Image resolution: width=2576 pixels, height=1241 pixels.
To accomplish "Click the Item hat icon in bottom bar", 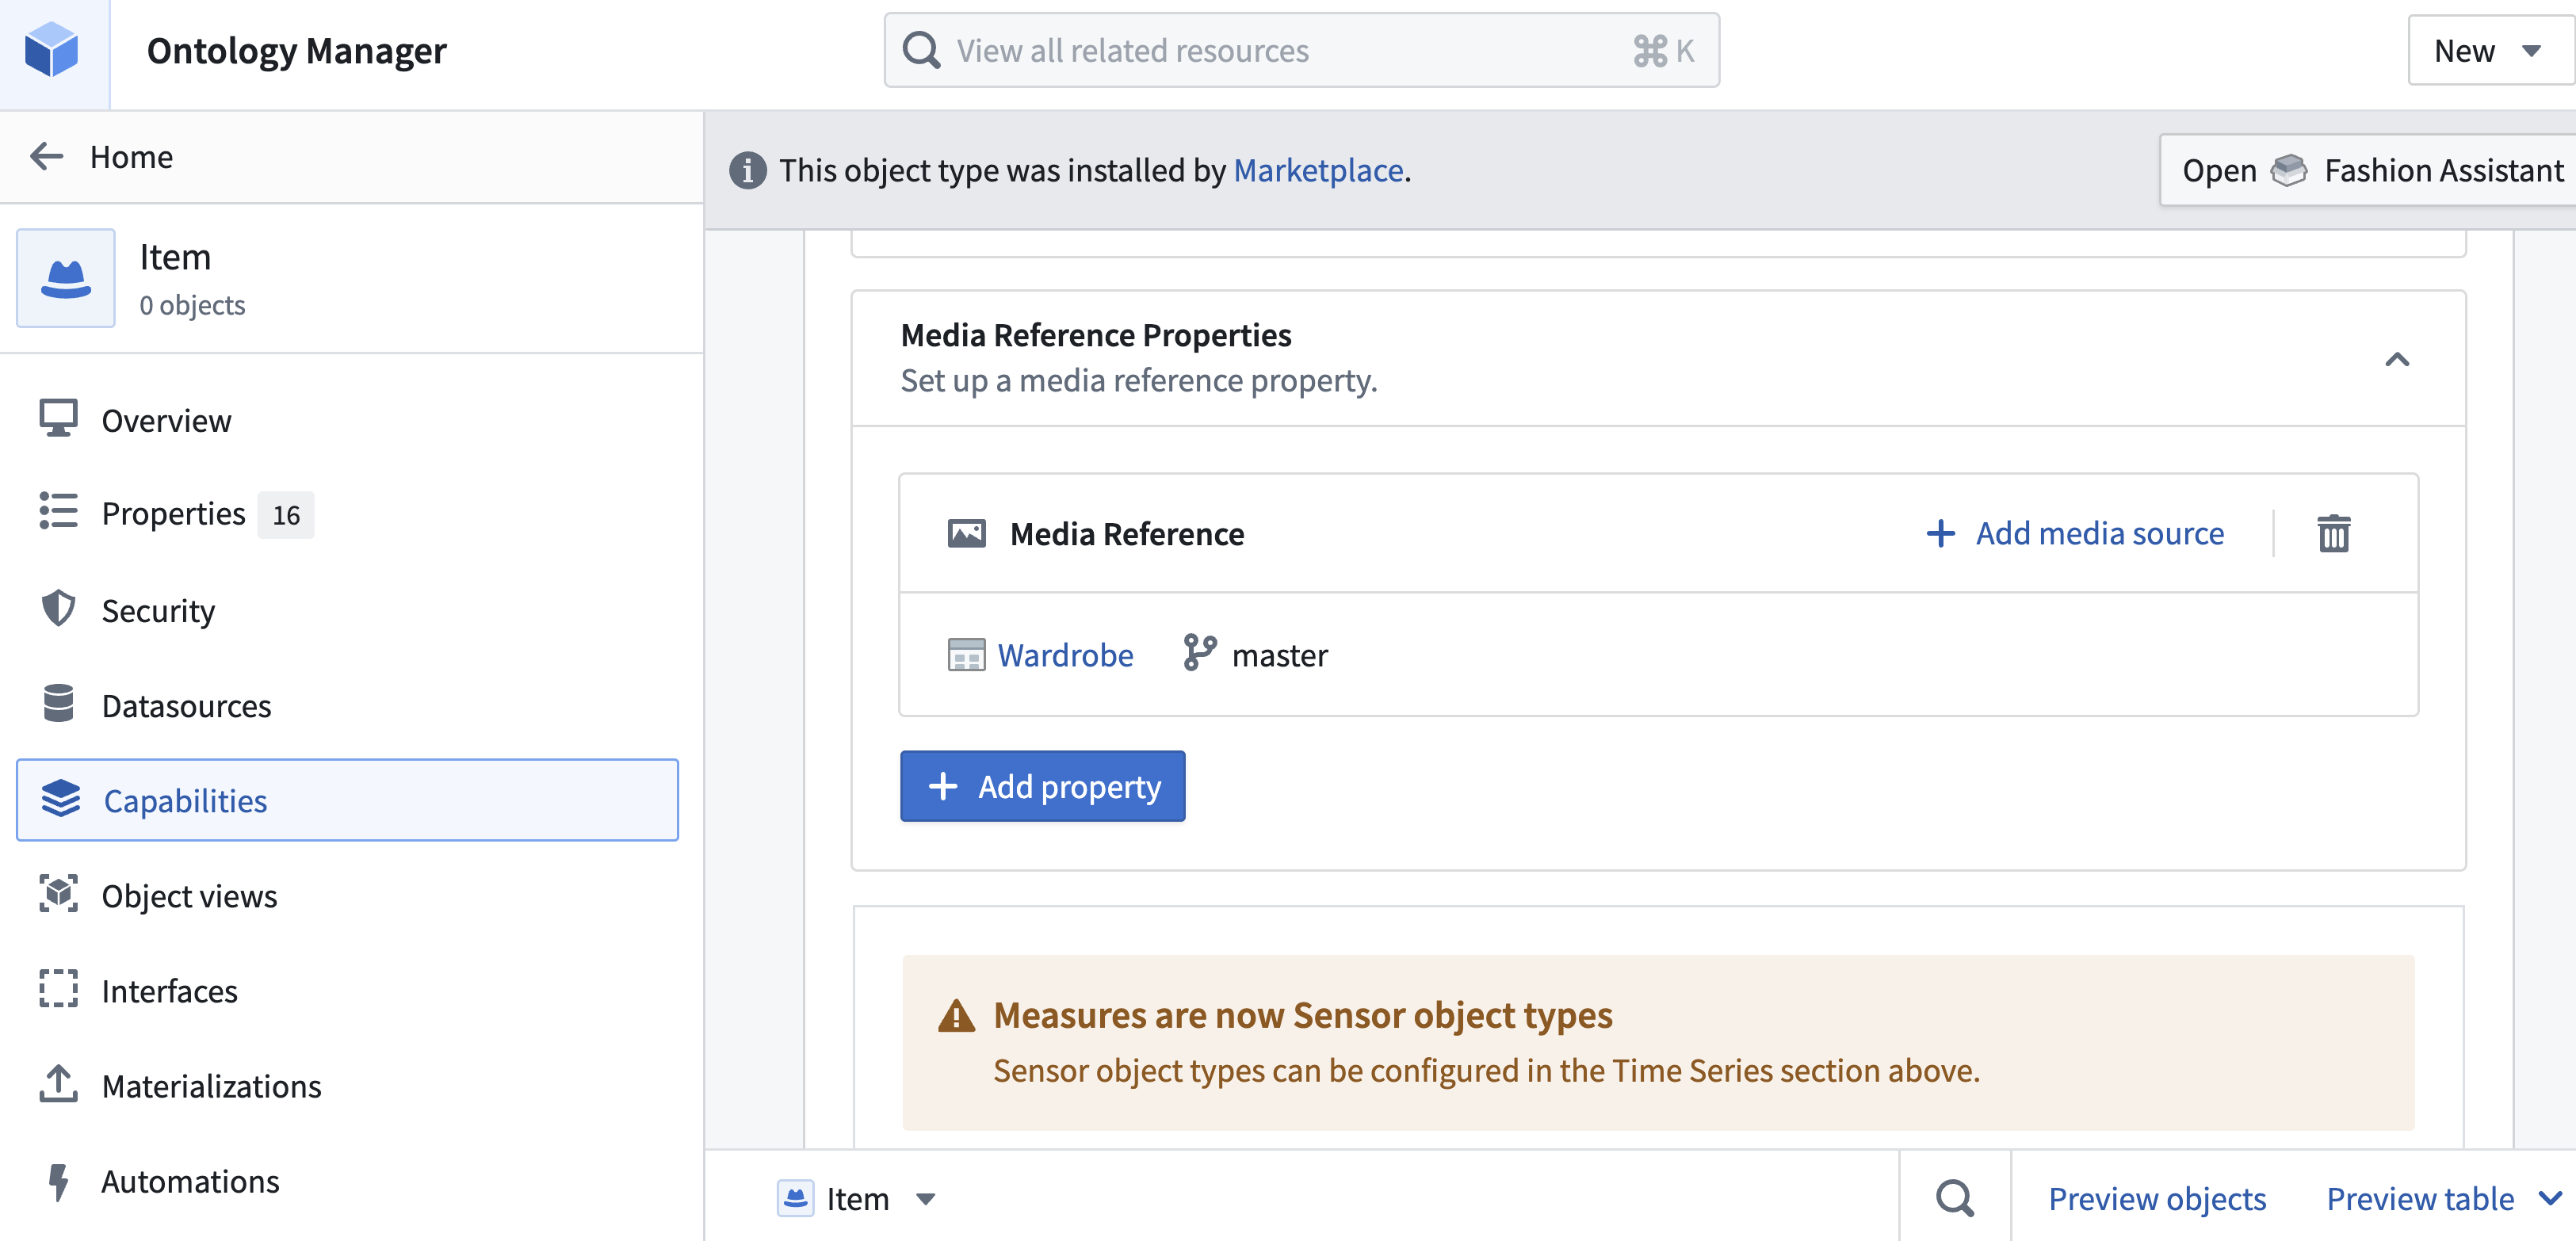I will point(796,1197).
